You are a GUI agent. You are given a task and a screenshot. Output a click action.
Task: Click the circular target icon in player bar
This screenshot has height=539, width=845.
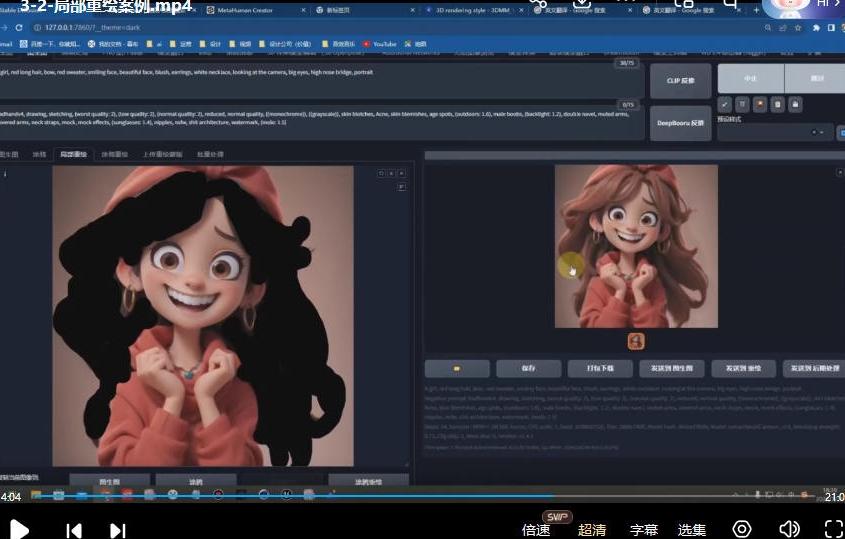(x=742, y=529)
